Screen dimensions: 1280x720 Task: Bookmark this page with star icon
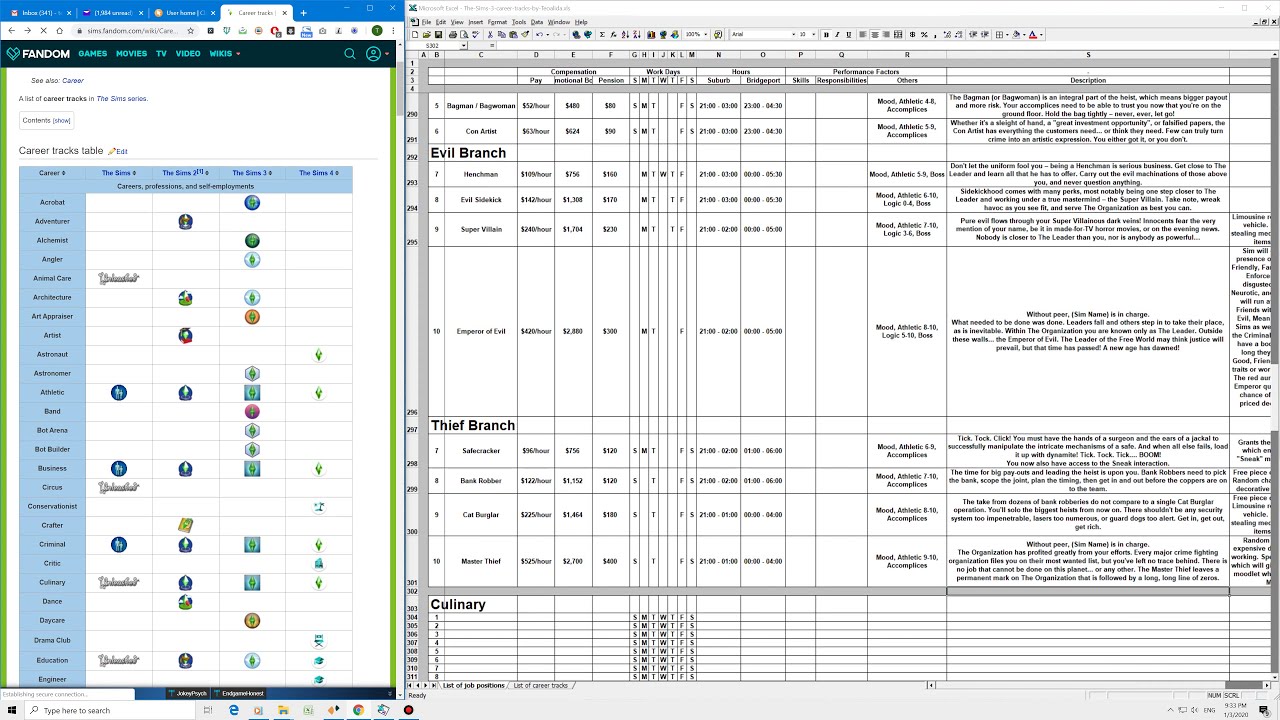[191, 31]
